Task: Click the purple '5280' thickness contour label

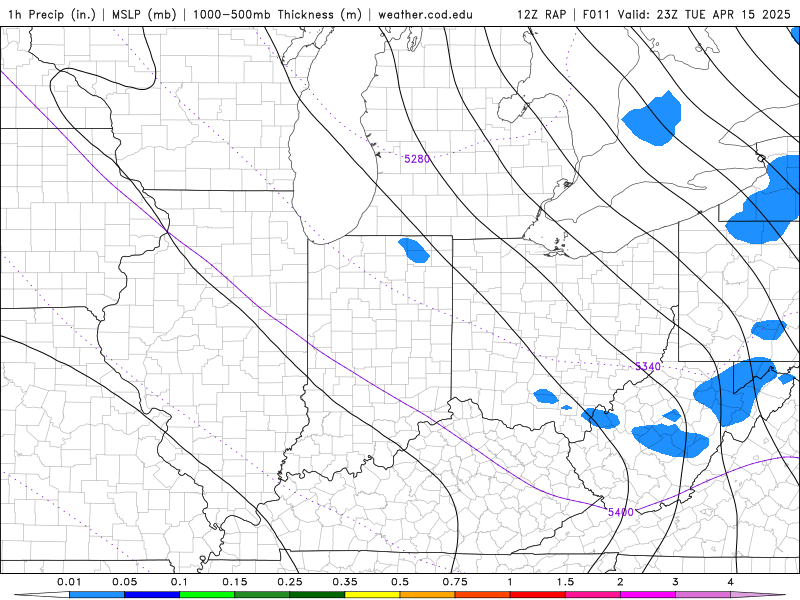Action: click(x=417, y=159)
